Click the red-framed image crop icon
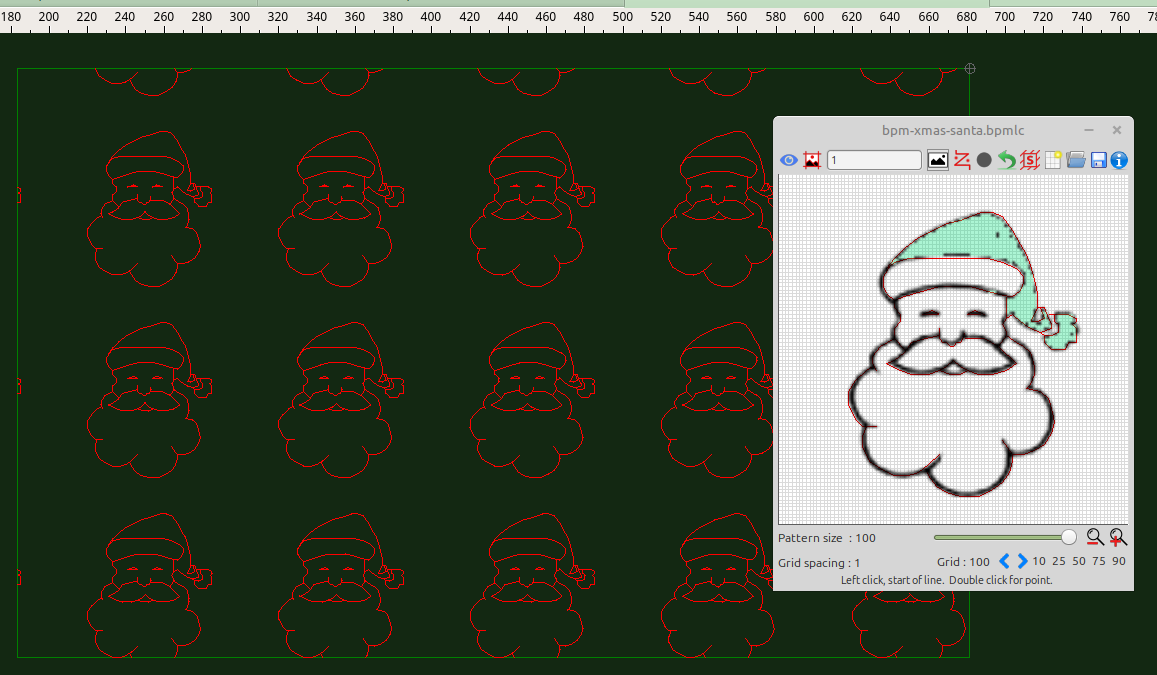 pos(812,160)
